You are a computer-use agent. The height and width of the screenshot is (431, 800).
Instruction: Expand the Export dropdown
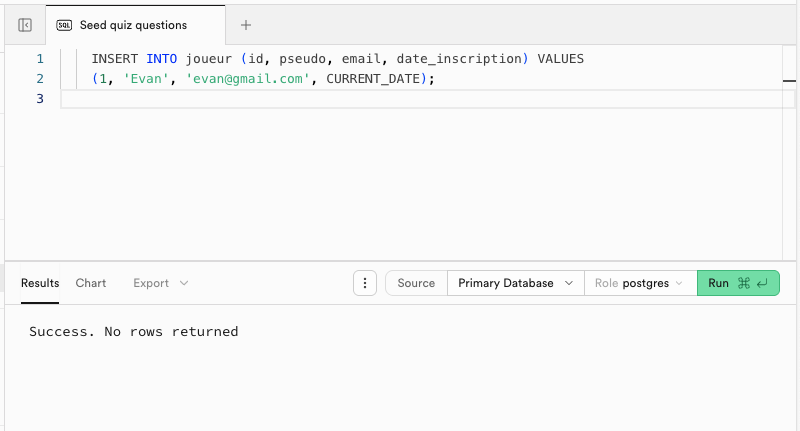pyautogui.click(x=160, y=283)
